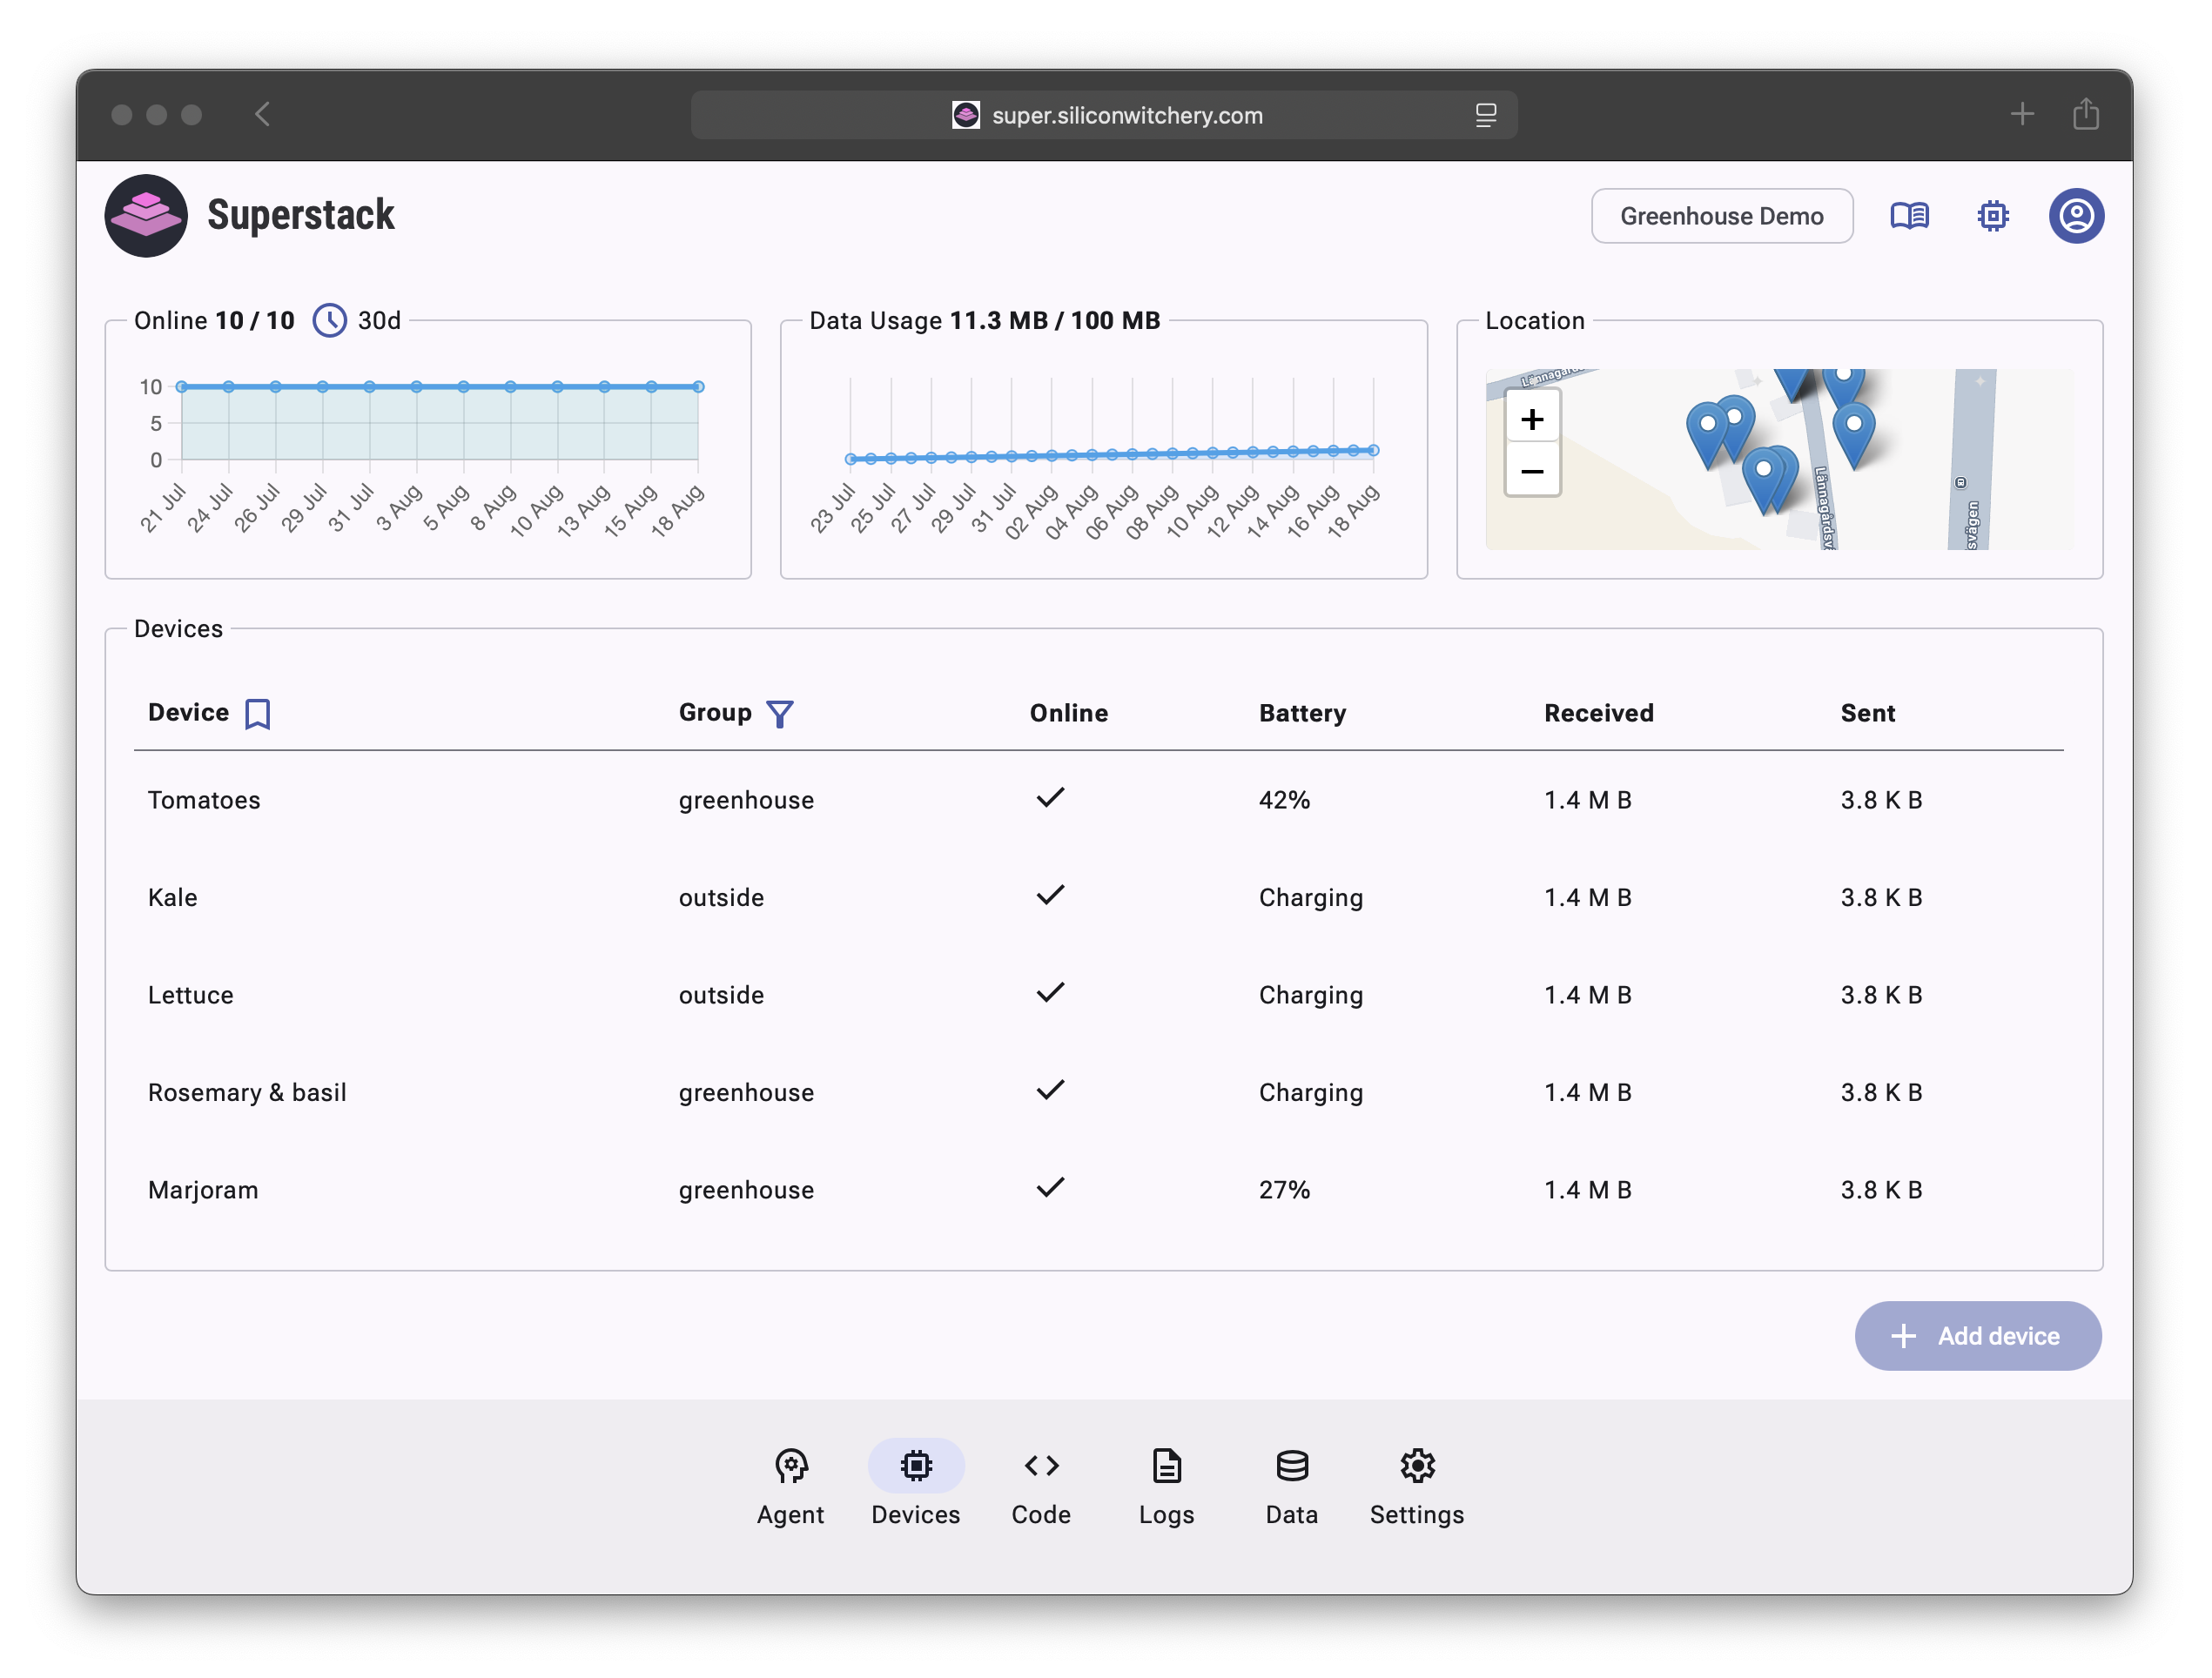Click the Group column header
This screenshot has height=1678, width=2212.
[x=714, y=712]
